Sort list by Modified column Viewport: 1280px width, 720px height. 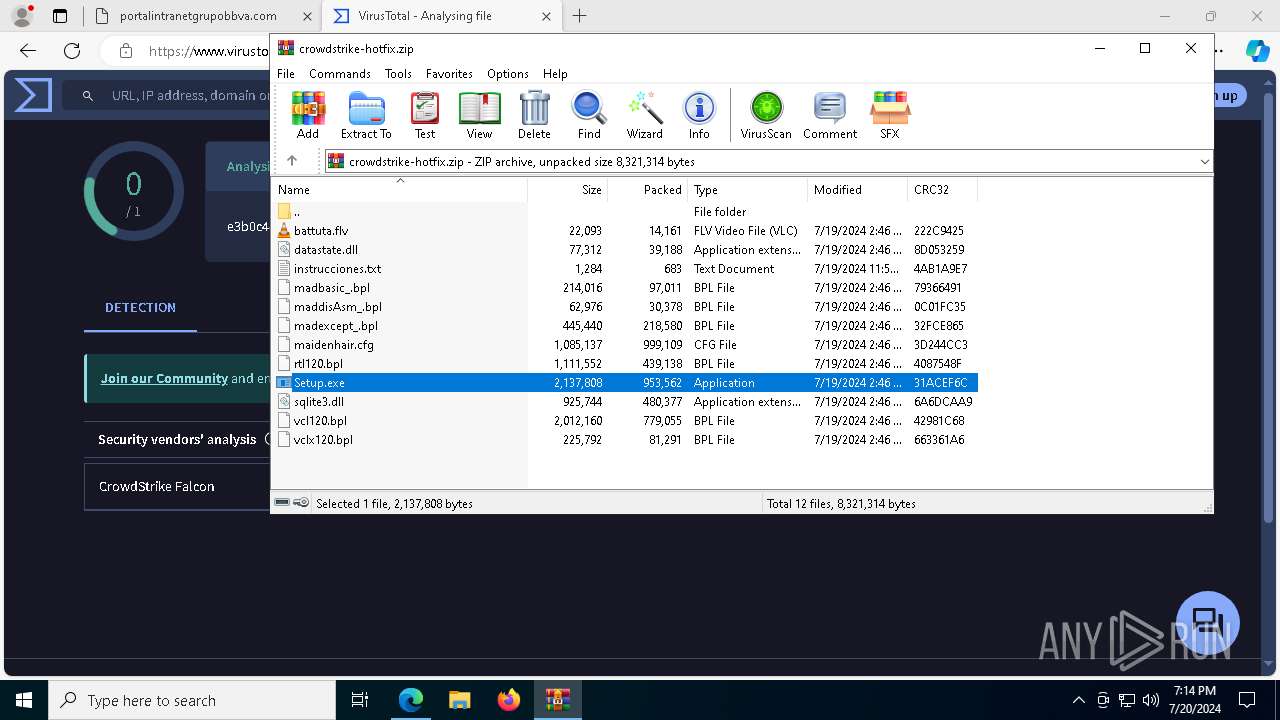click(x=858, y=190)
